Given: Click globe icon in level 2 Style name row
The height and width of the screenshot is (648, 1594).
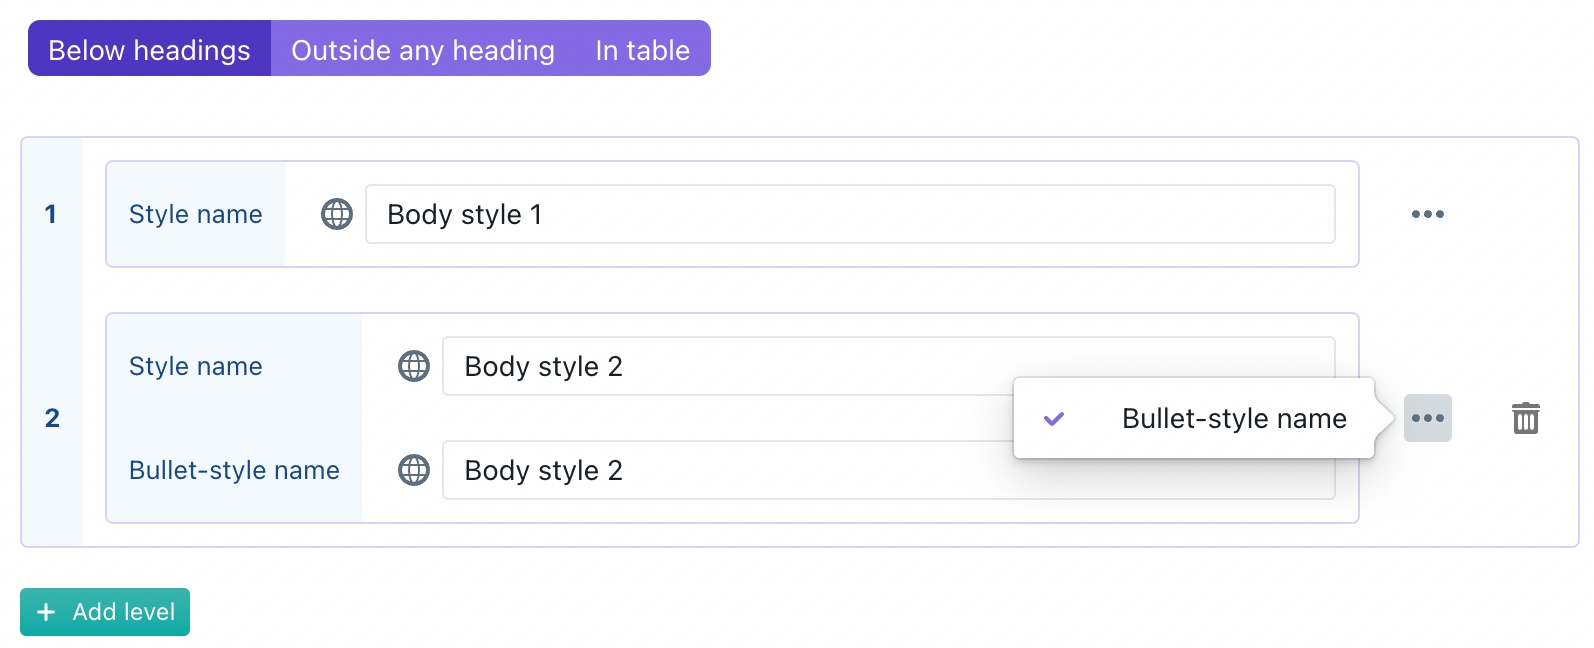Looking at the screenshot, I should tap(414, 366).
